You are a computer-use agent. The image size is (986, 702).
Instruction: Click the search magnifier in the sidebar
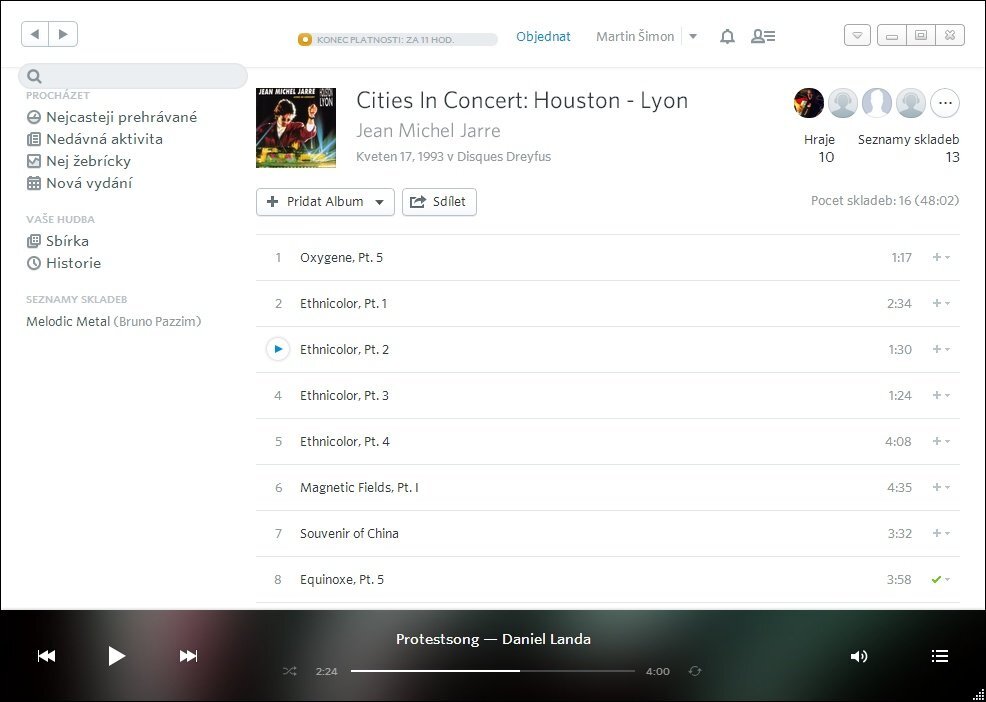(34, 75)
